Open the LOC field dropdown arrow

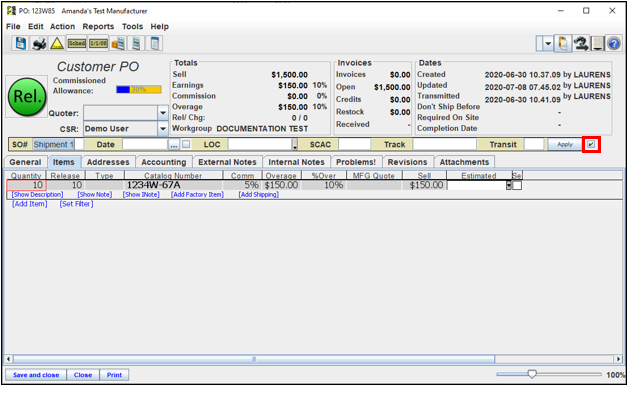(295, 145)
